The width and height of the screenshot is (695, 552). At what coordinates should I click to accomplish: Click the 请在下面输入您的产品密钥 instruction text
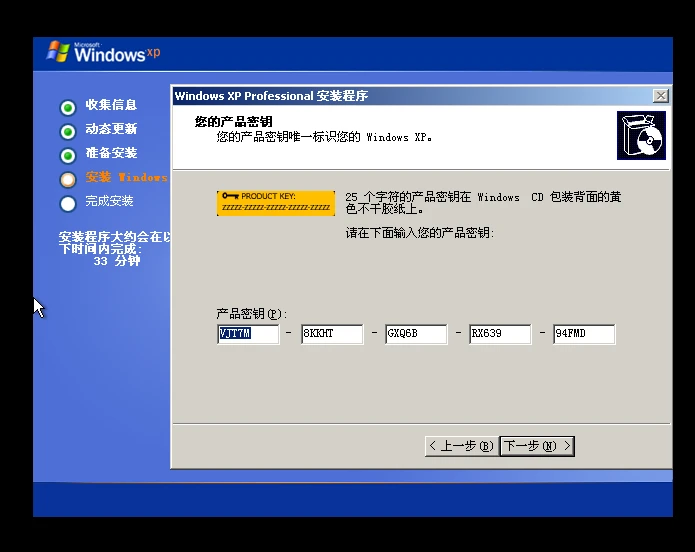419,233
